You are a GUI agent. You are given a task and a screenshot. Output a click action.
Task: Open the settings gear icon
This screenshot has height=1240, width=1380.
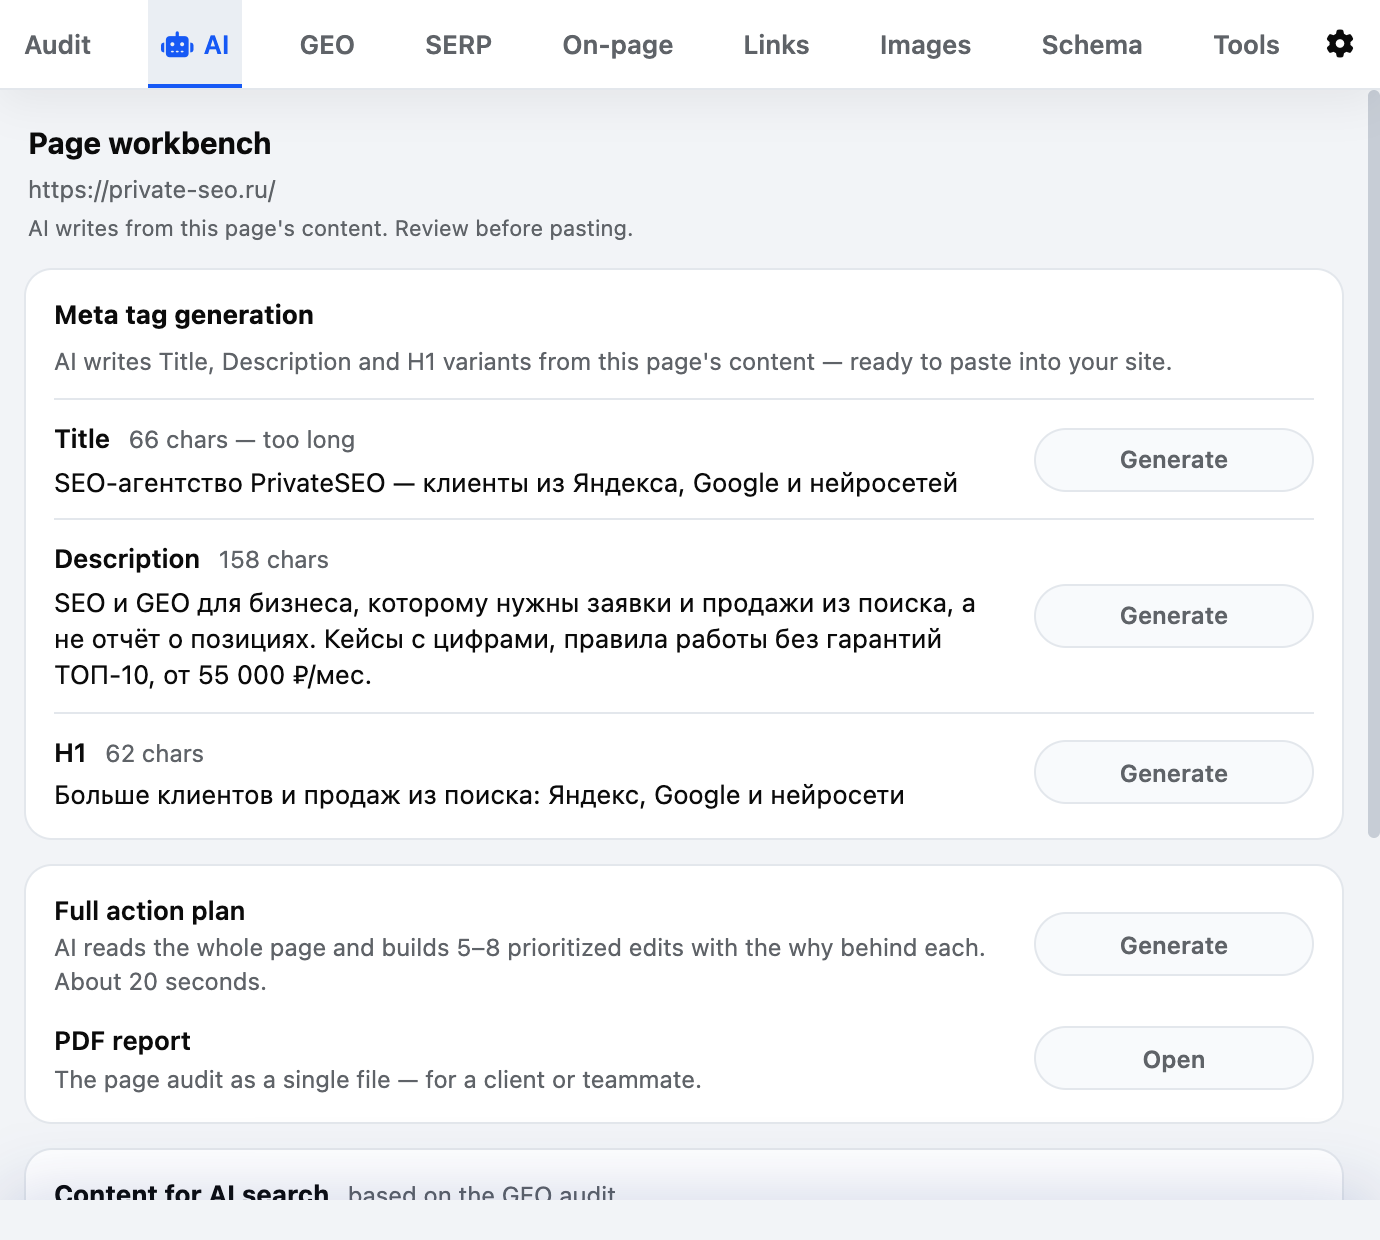tap(1339, 44)
